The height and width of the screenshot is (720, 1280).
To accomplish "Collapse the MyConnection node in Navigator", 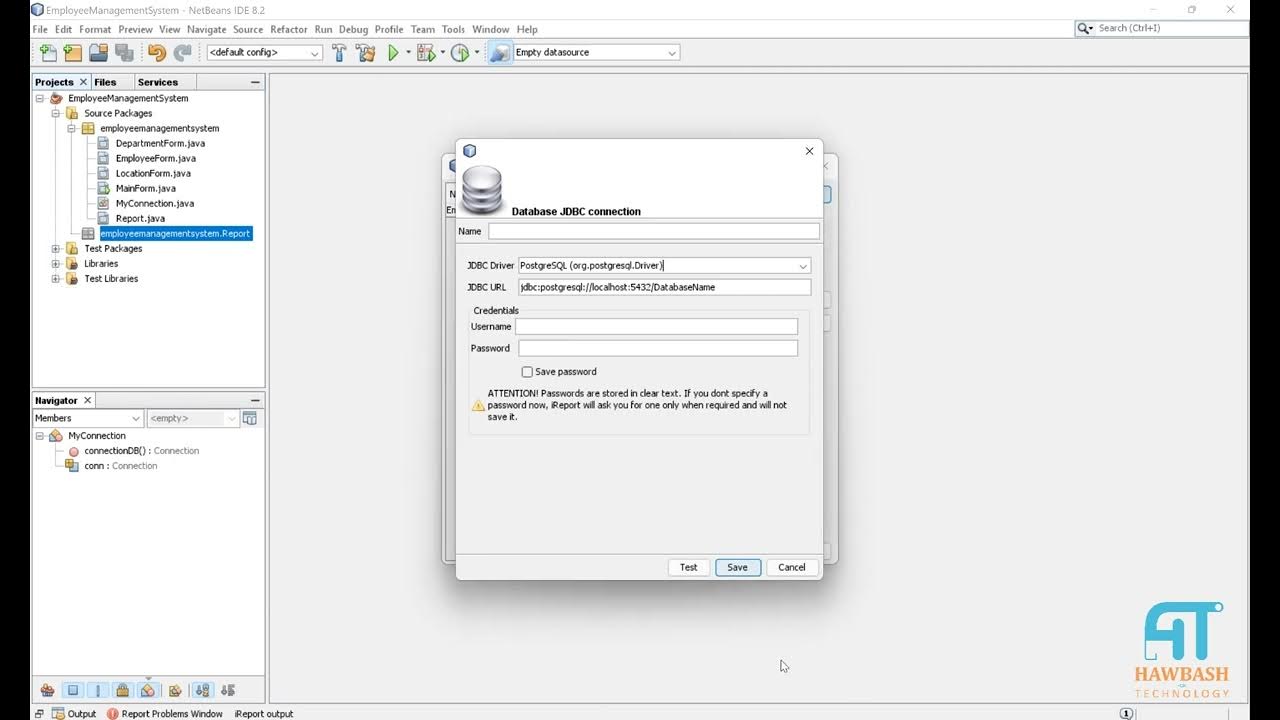I will click(x=40, y=436).
